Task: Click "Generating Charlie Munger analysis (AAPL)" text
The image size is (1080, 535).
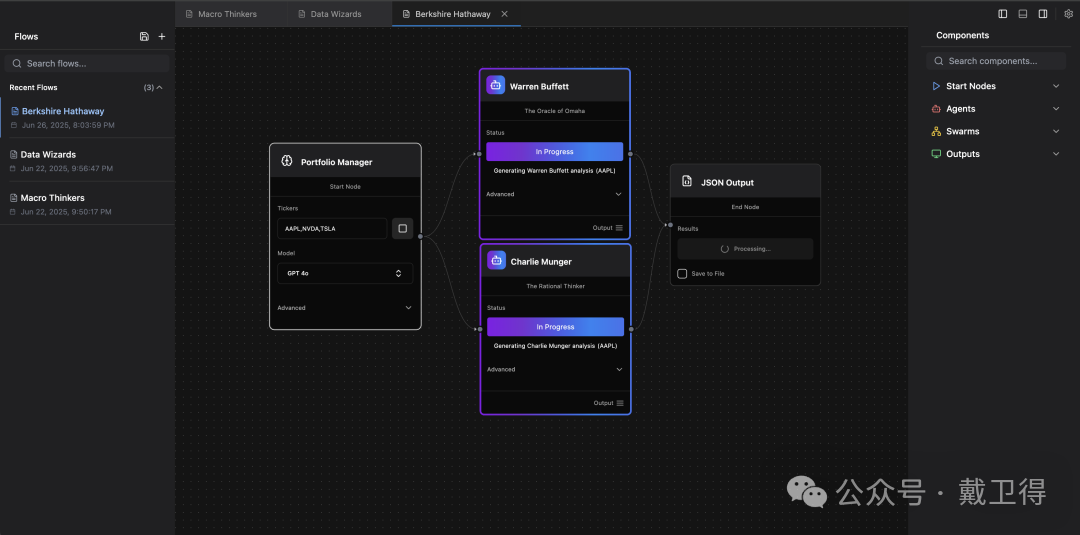Action: (x=555, y=346)
